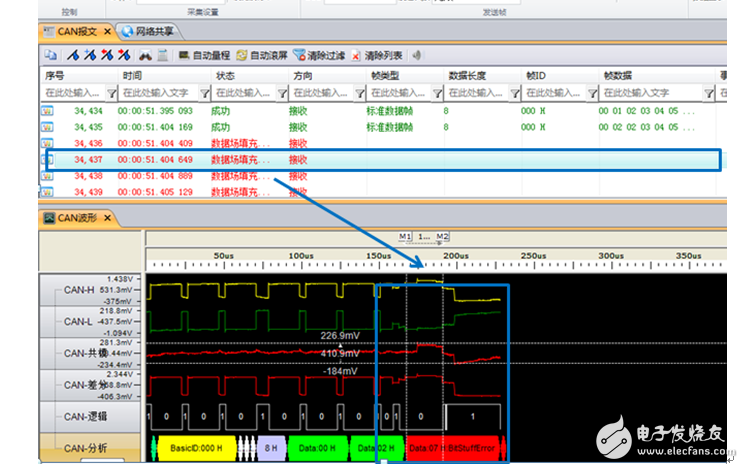The image size is (744, 468).
Task: Select error row 34,436
Action: [382, 143]
